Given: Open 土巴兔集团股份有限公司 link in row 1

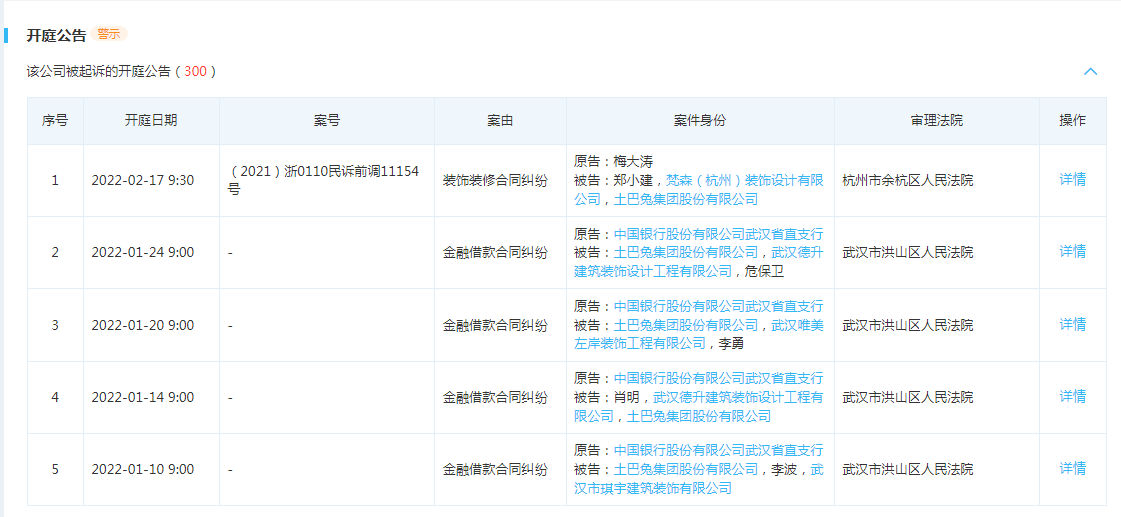Looking at the screenshot, I should pyautogui.click(x=686, y=200).
